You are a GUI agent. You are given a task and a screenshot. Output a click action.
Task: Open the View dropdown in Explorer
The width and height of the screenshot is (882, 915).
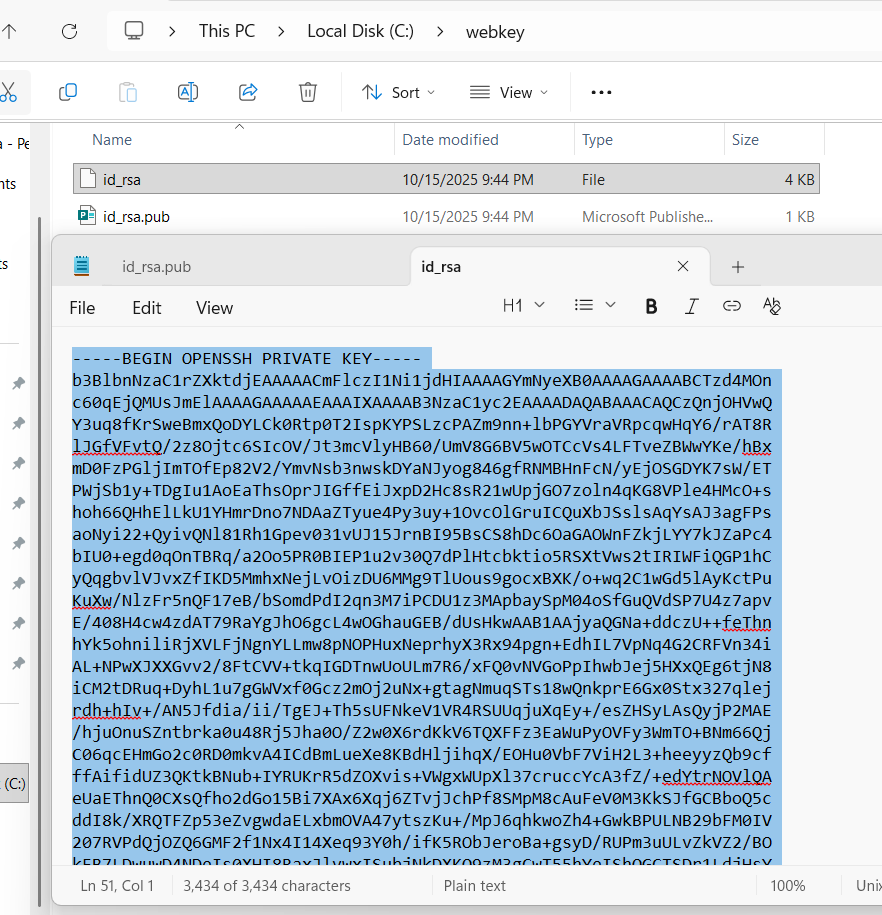pyautogui.click(x=509, y=92)
